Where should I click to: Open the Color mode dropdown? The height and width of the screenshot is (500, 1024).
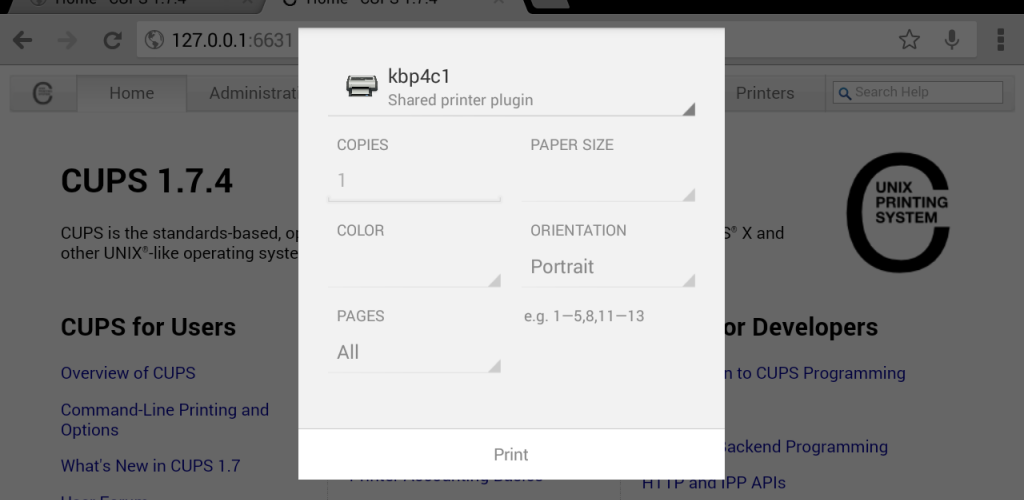point(415,267)
